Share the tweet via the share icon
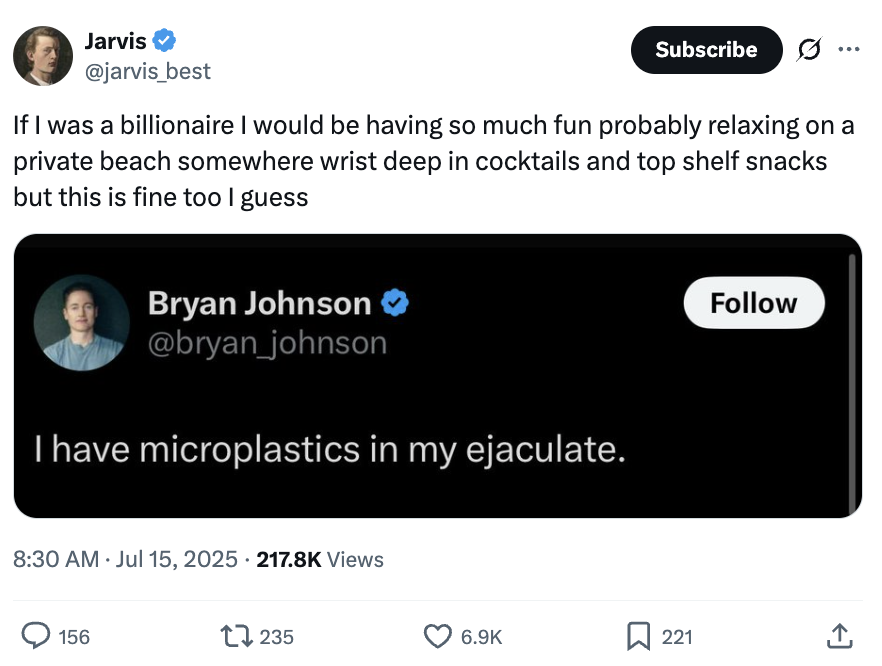The width and height of the screenshot is (882, 666). (x=837, y=636)
